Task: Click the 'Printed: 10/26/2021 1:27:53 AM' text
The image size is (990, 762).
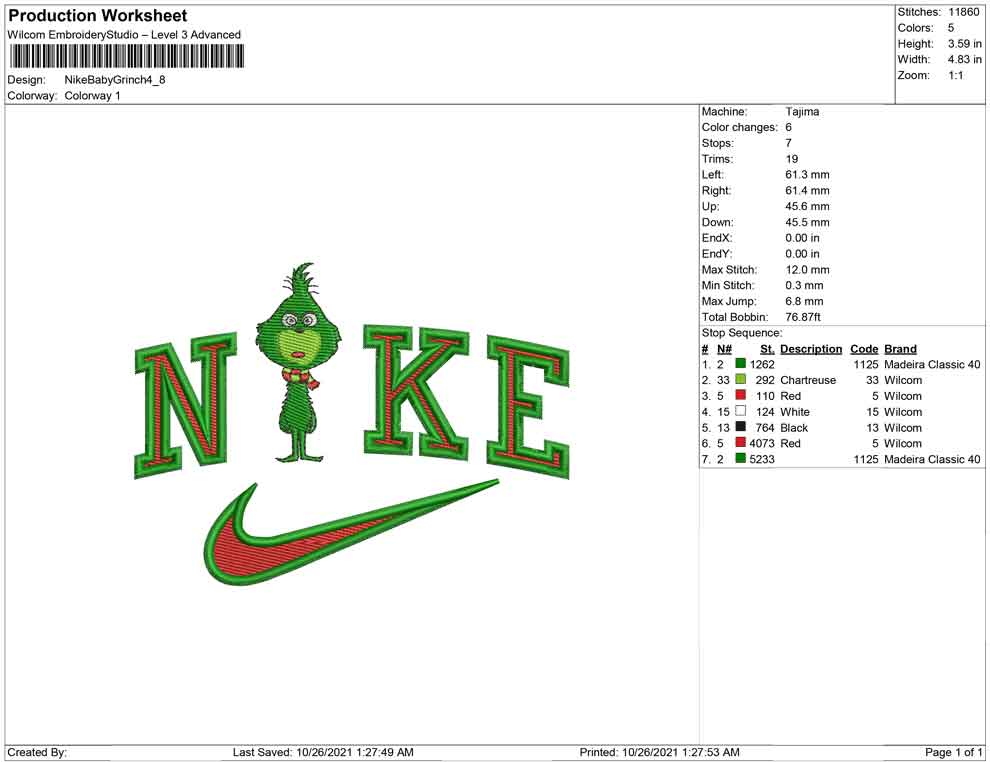Action: click(660, 752)
